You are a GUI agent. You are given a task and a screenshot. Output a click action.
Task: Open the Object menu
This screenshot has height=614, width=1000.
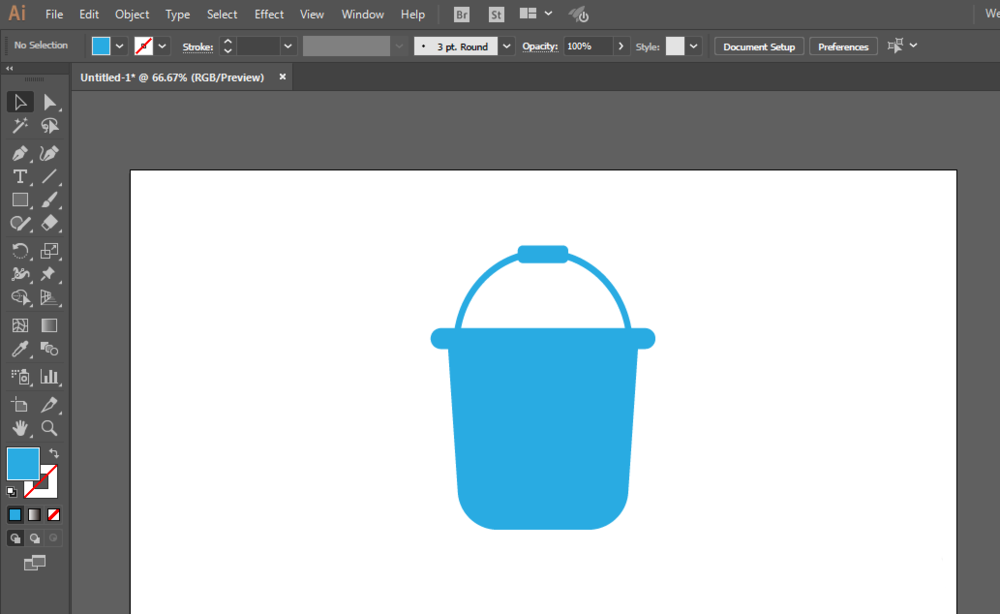[x=132, y=15]
